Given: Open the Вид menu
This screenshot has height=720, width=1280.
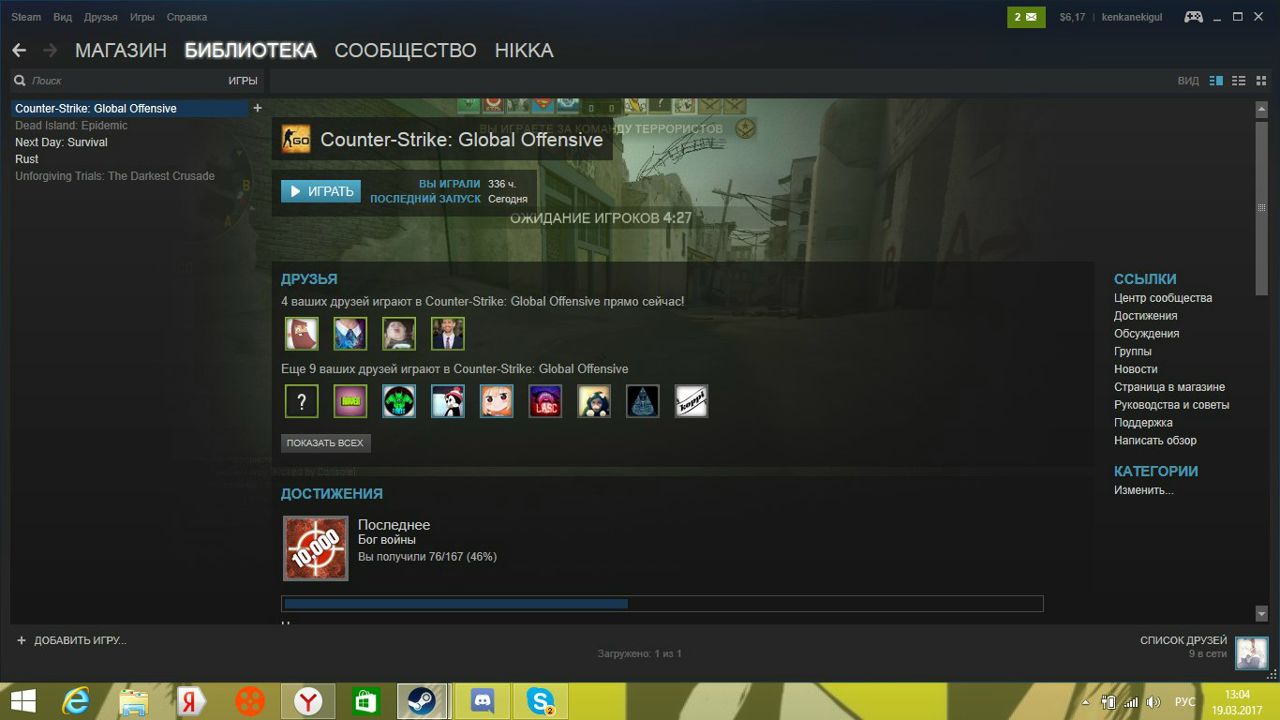Looking at the screenshot, I should (x=62, y=17).
